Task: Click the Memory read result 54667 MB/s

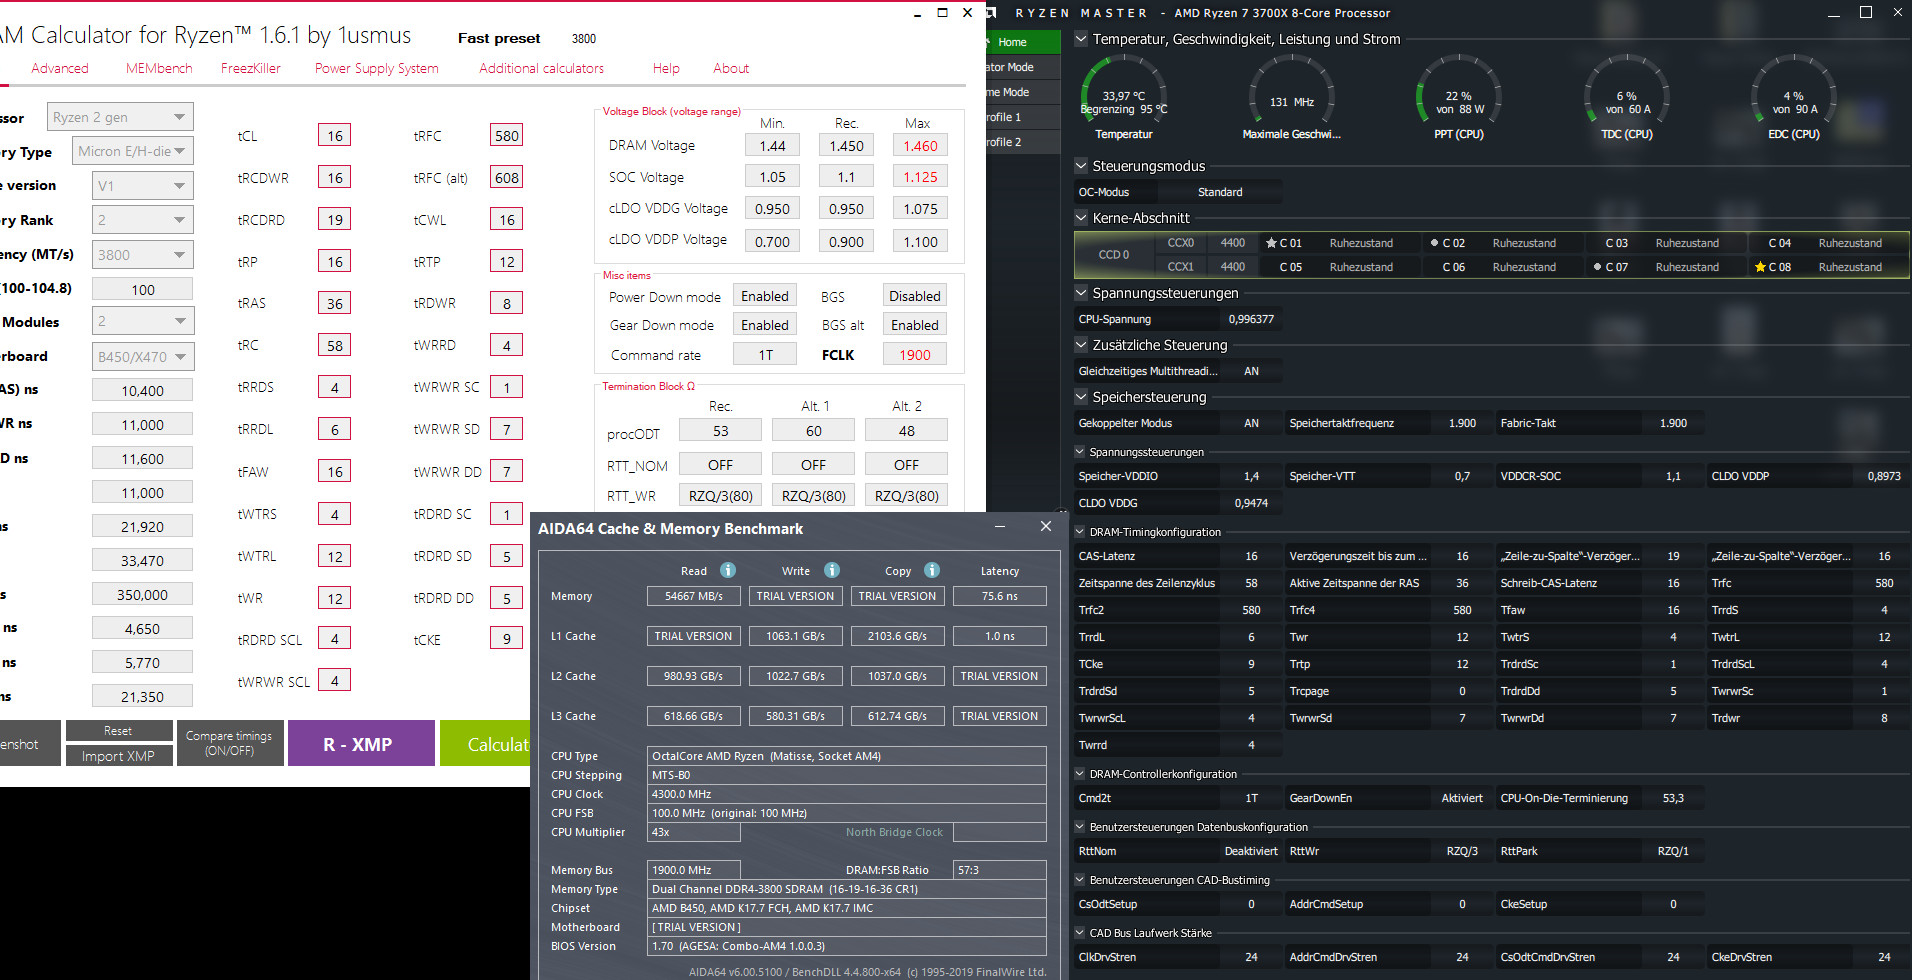Action: 694,596
